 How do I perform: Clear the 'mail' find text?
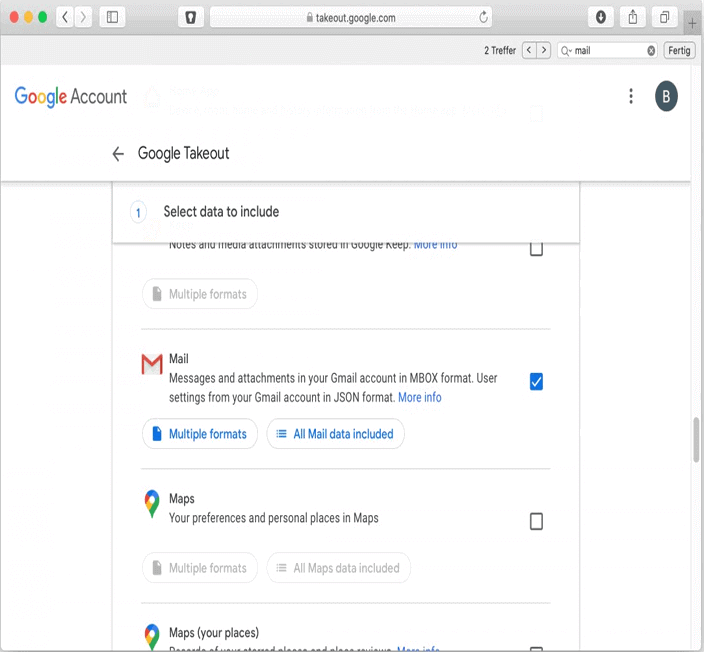click(x=651, y=51)
